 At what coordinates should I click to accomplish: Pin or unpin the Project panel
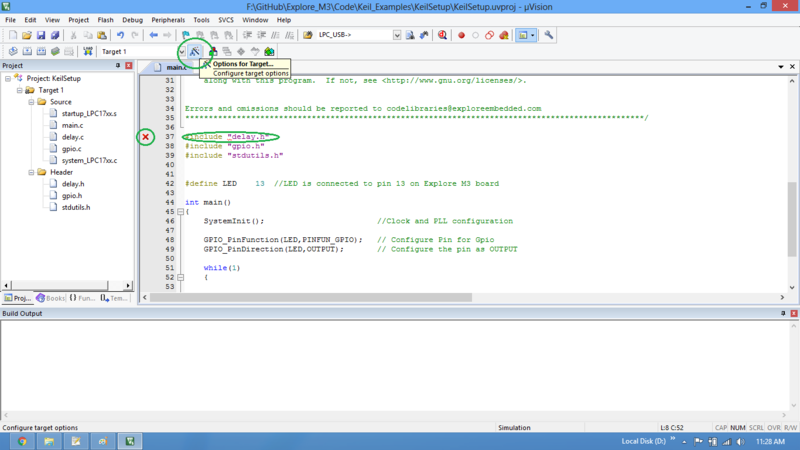118,65
